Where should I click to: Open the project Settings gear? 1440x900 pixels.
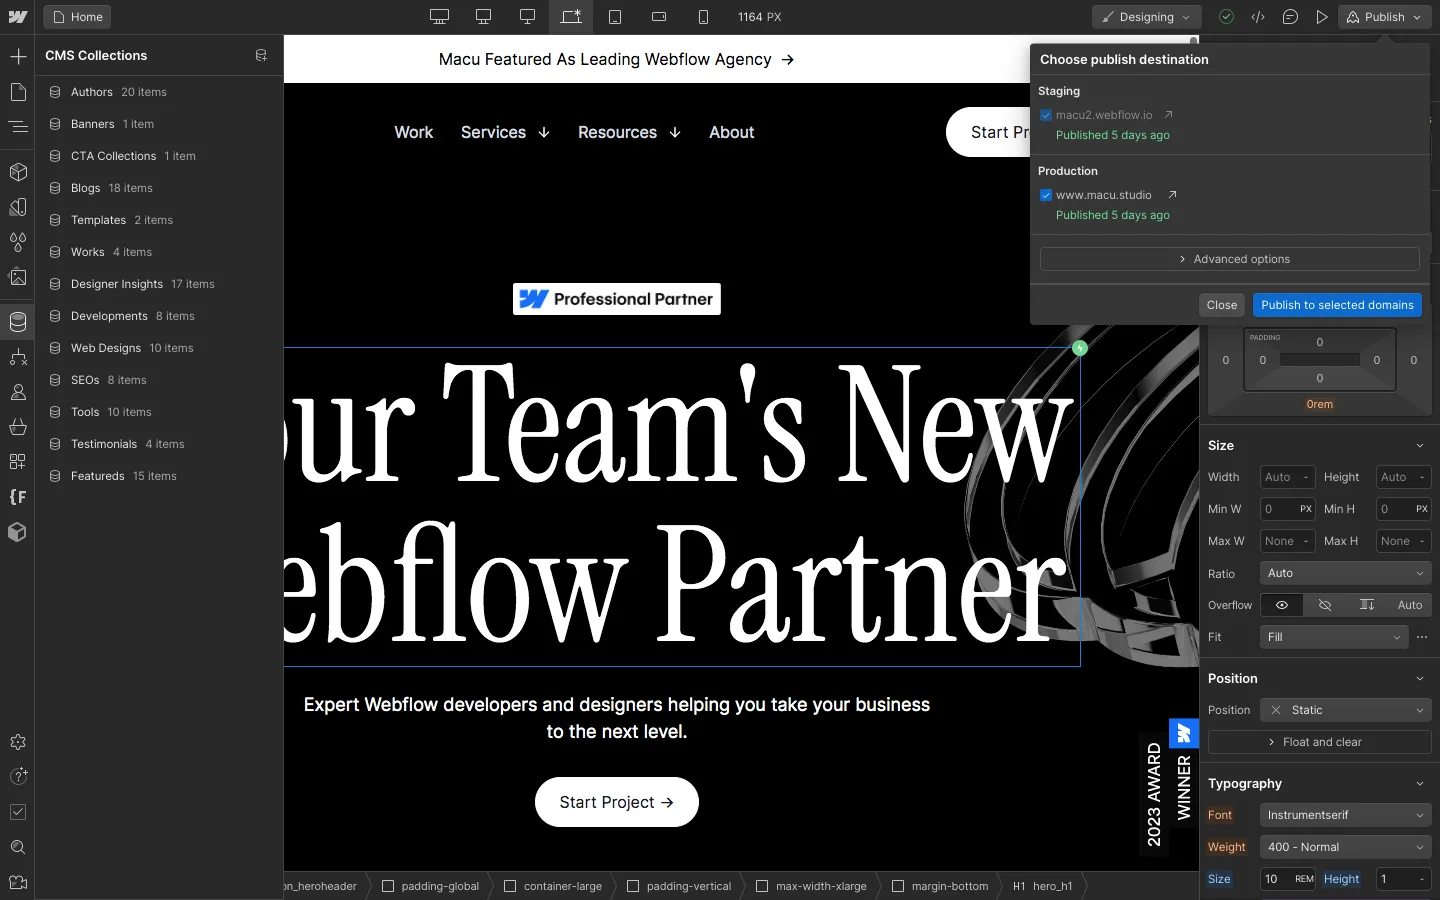click(x=18, y=743)
